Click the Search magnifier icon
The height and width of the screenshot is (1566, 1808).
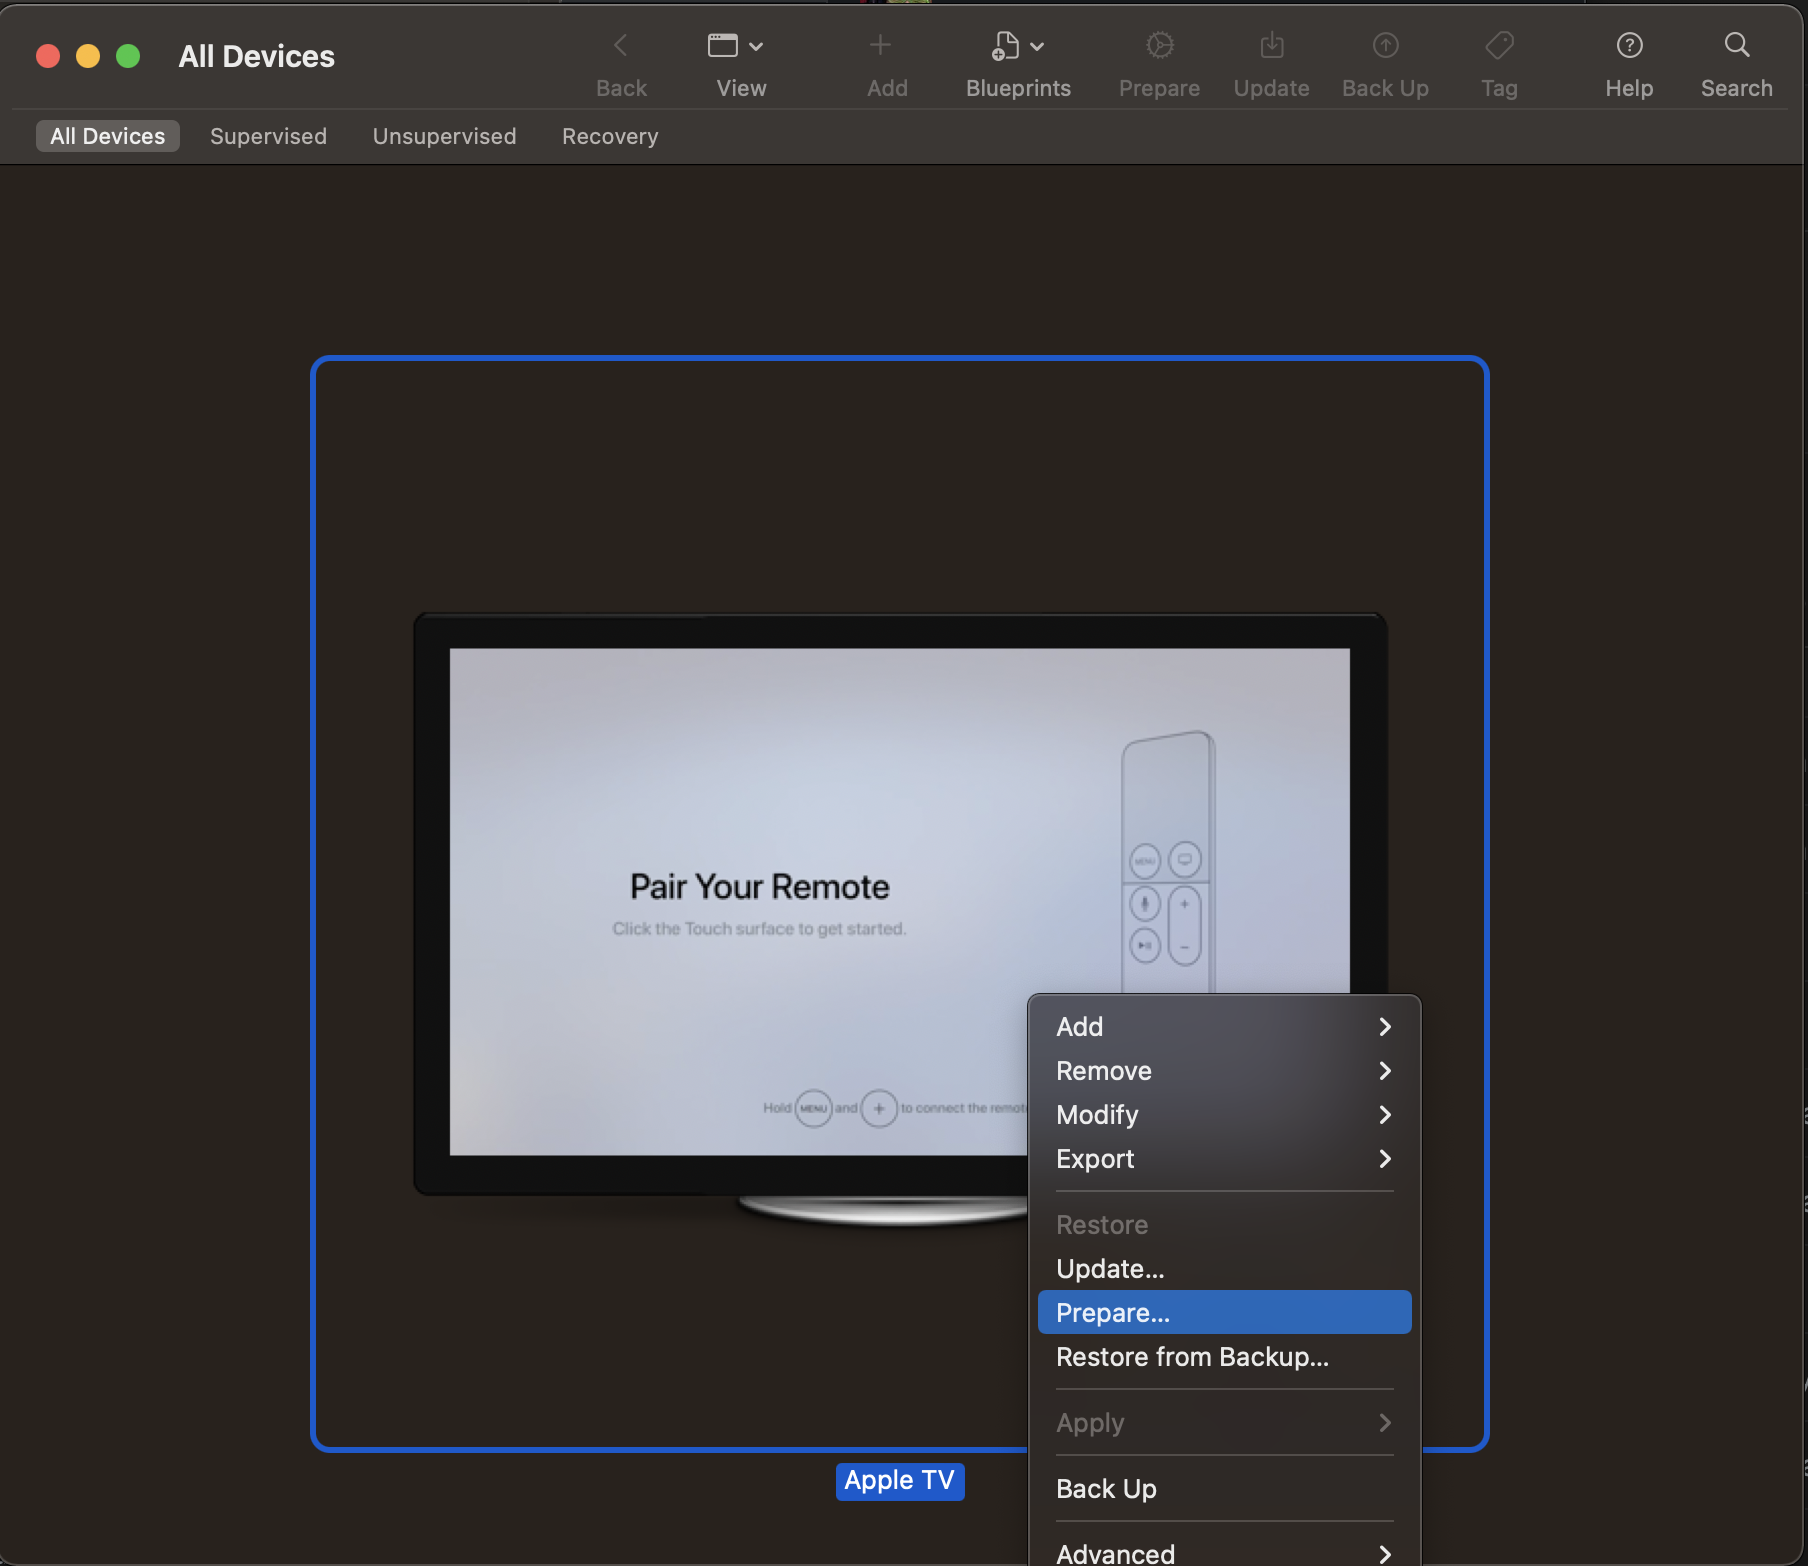(1737, 46)
